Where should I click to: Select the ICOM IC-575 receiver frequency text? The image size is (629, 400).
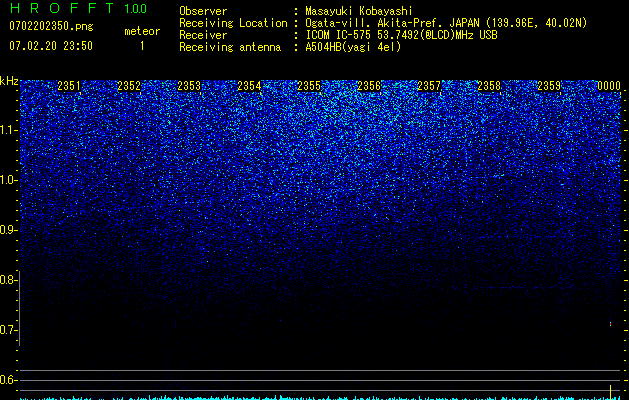pos(401,35)
